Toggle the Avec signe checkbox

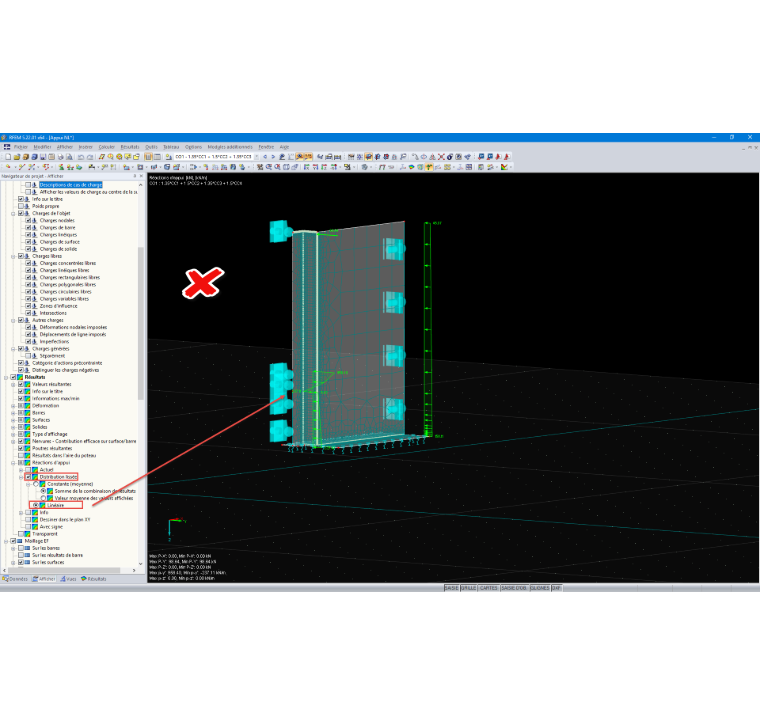28,526
